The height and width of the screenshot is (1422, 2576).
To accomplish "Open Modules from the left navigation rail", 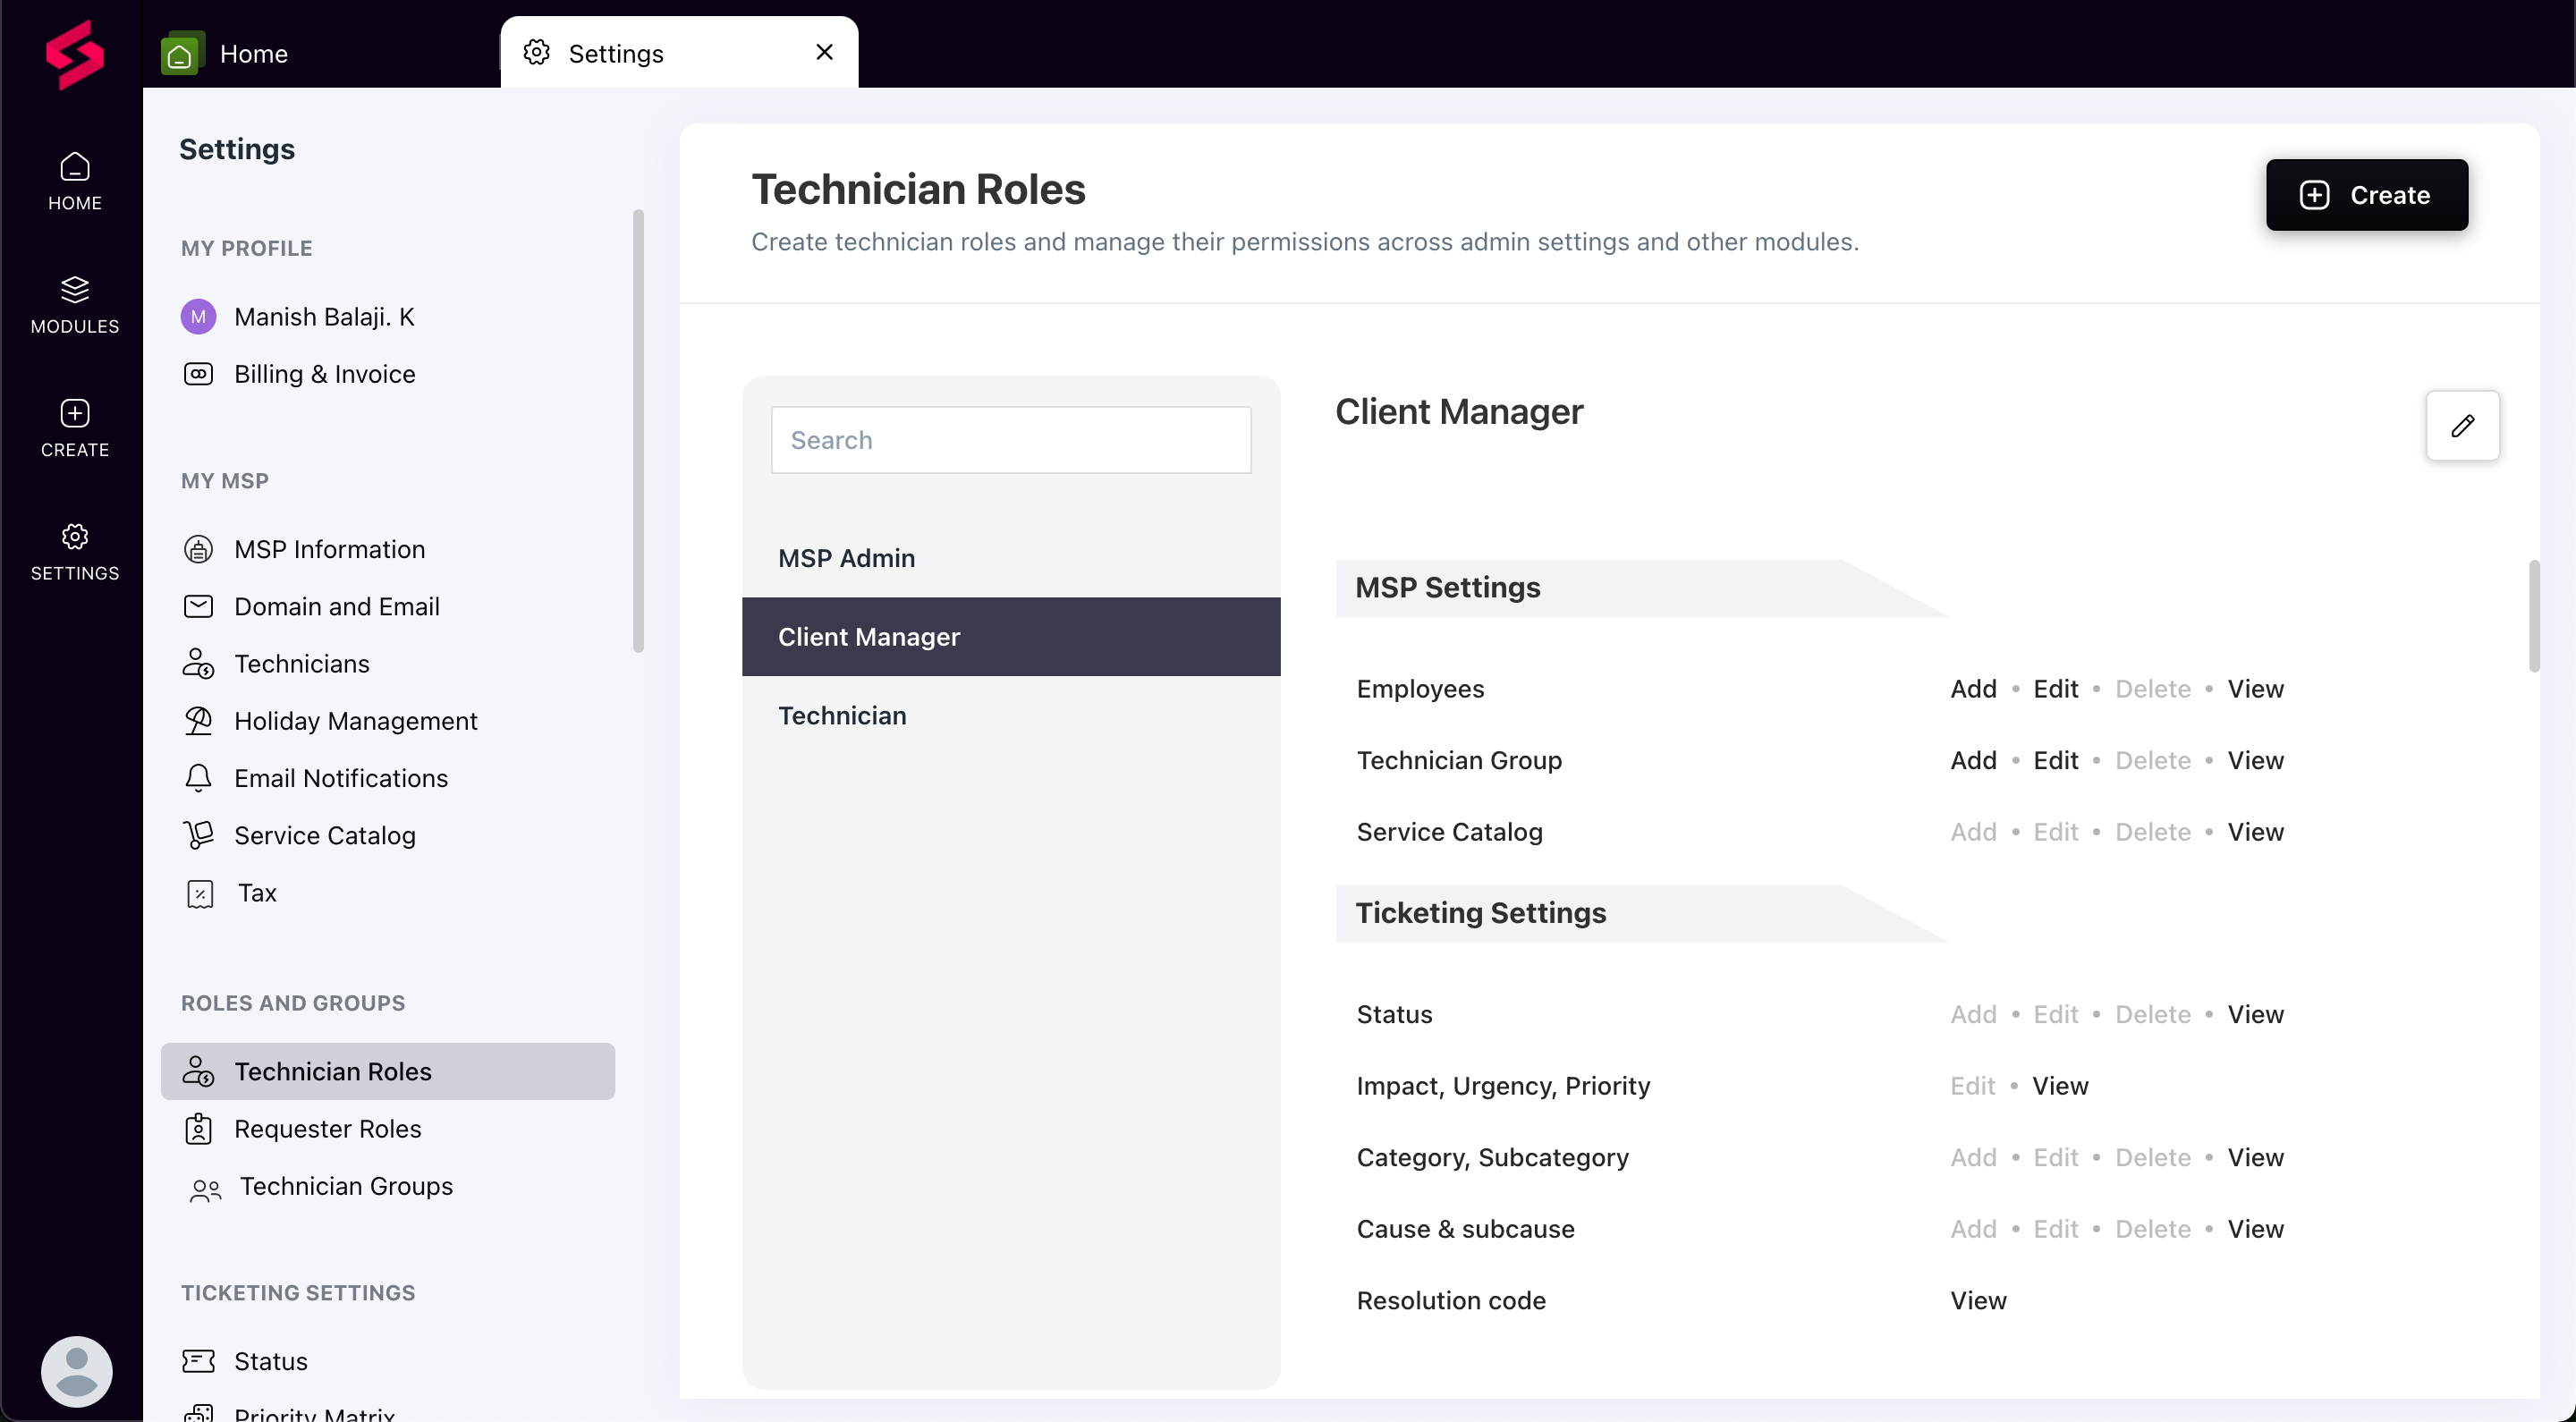I will [x=75, y=303].
